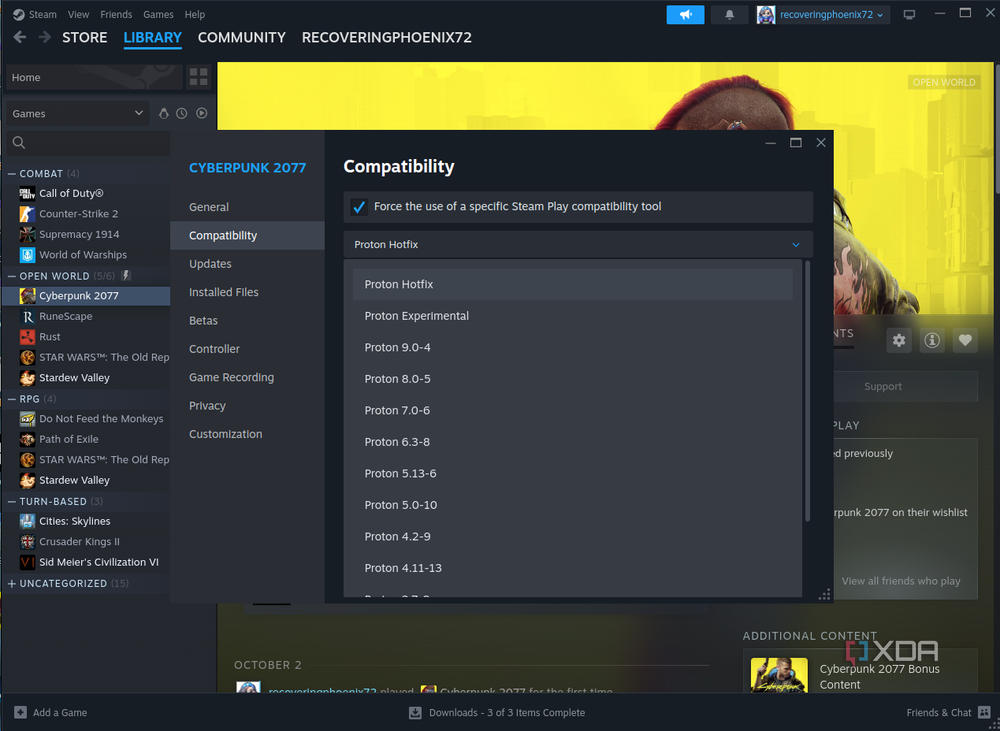Click the Open World dynamic collection lightning icon
The width and height of the screenshot is (1000, 731).
(126, 276)
